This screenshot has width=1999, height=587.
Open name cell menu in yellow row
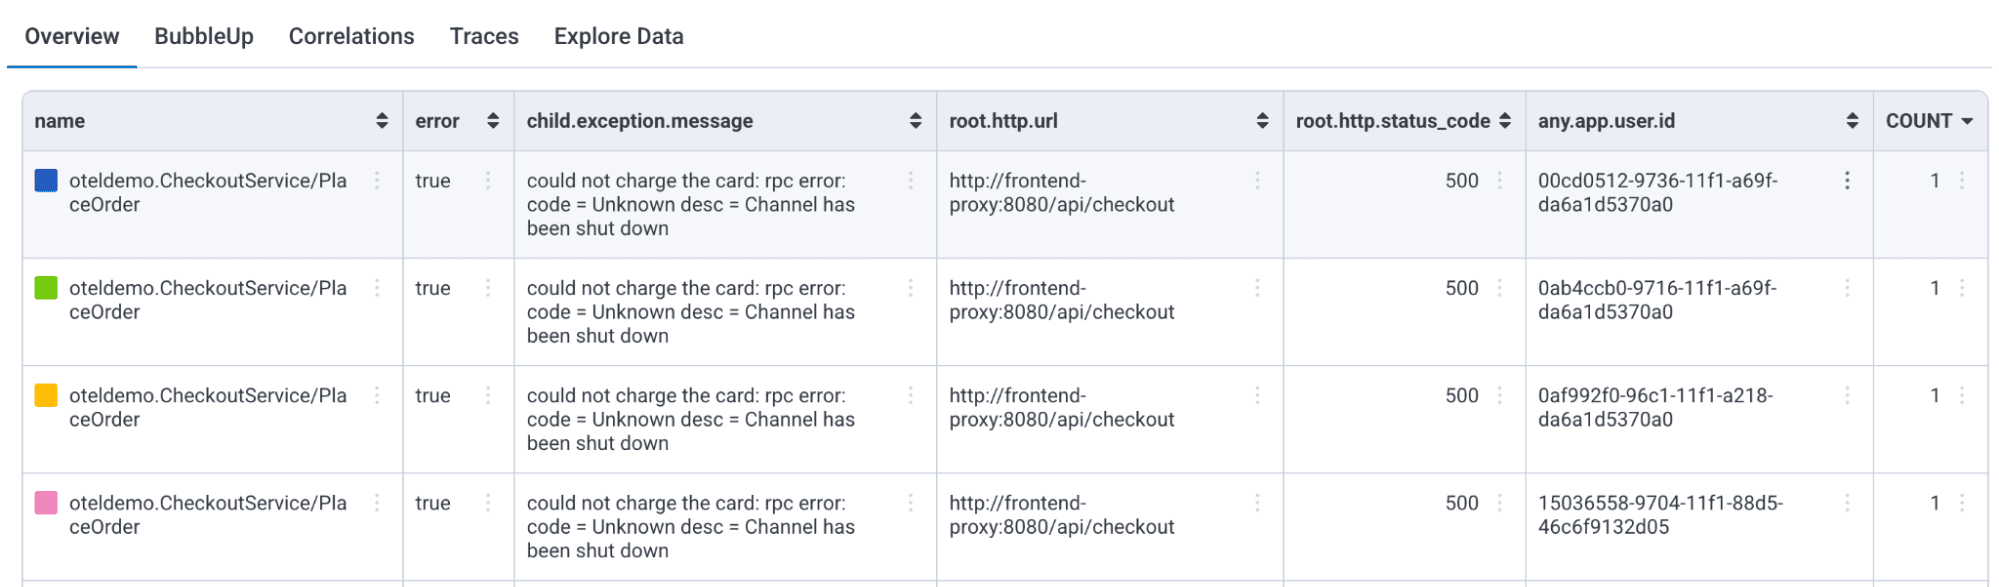click(377, 395)
